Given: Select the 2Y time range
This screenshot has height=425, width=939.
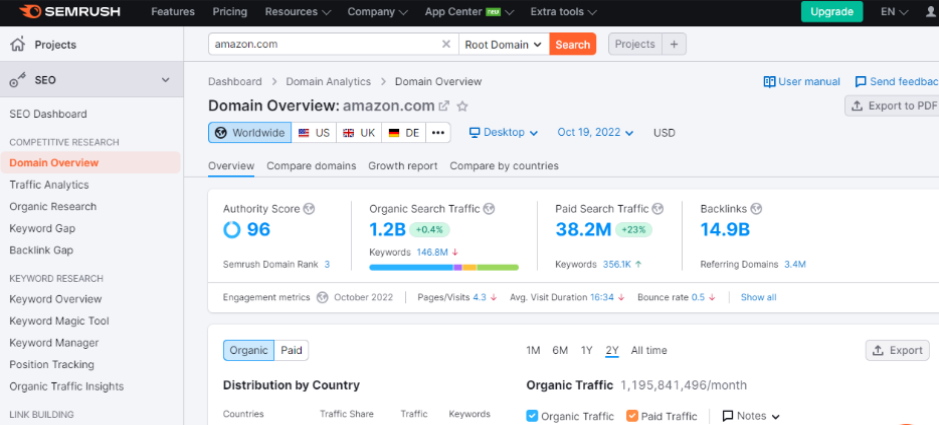Looking at the screenshot, I should coord(612,350).
